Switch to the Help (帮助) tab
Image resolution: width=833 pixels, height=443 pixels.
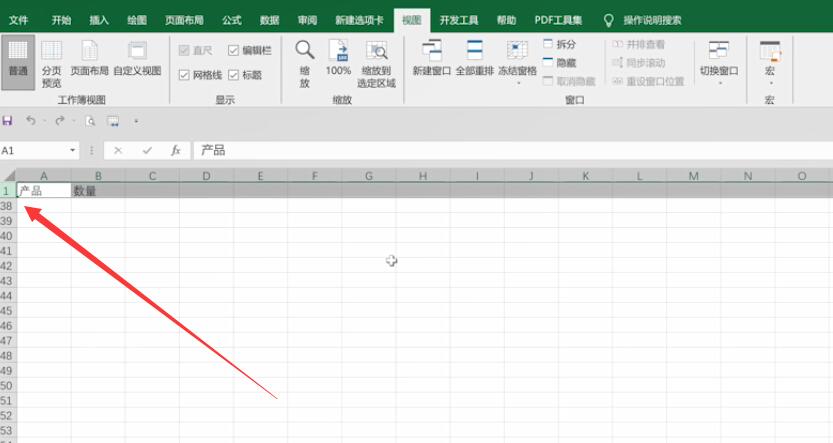point(506,20)
